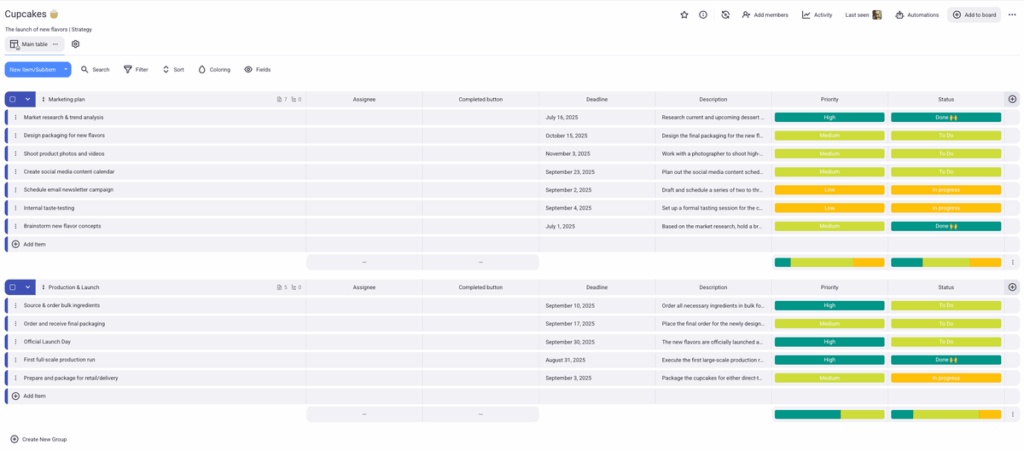Screen dimensions: 1024x451
Task: Collapse the Marketing plan group
Action: (28, 99)
